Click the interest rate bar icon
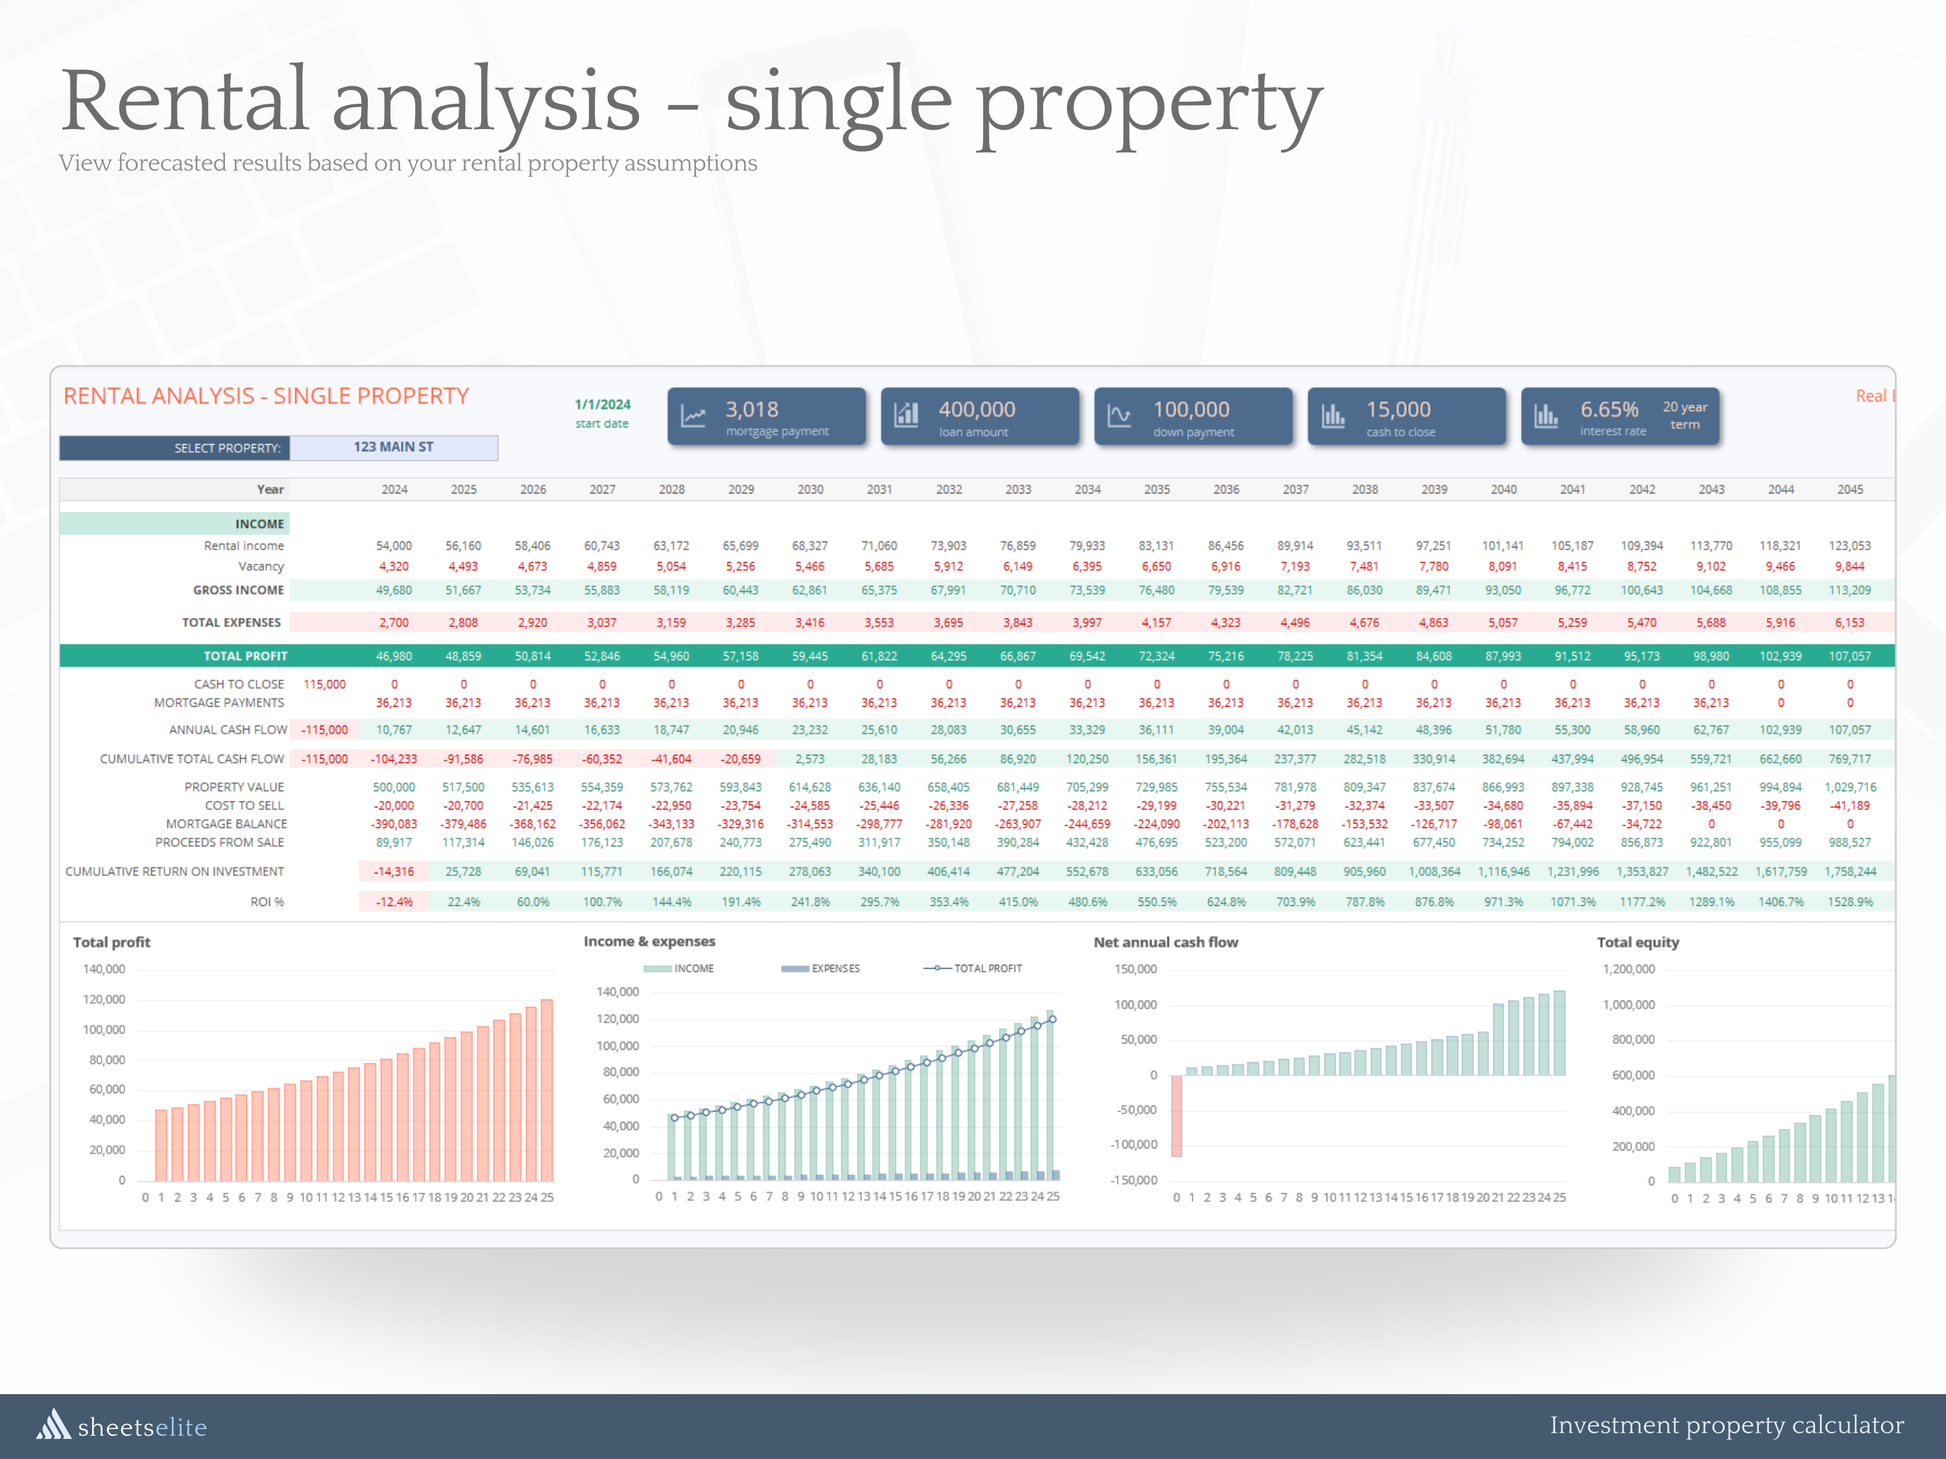The height and width of the screenshot is (1459, 1946). pyautogui.click(x=1546, y=415)
